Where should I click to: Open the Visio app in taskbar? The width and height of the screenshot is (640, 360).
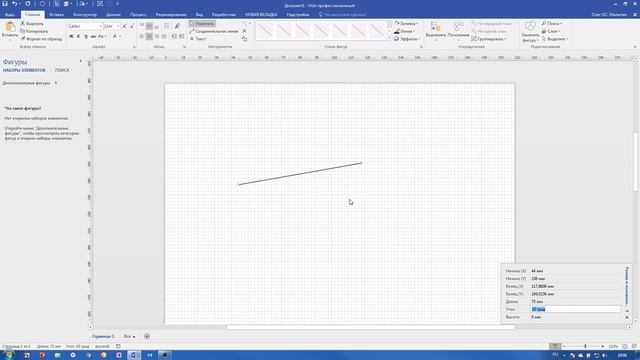134,355
